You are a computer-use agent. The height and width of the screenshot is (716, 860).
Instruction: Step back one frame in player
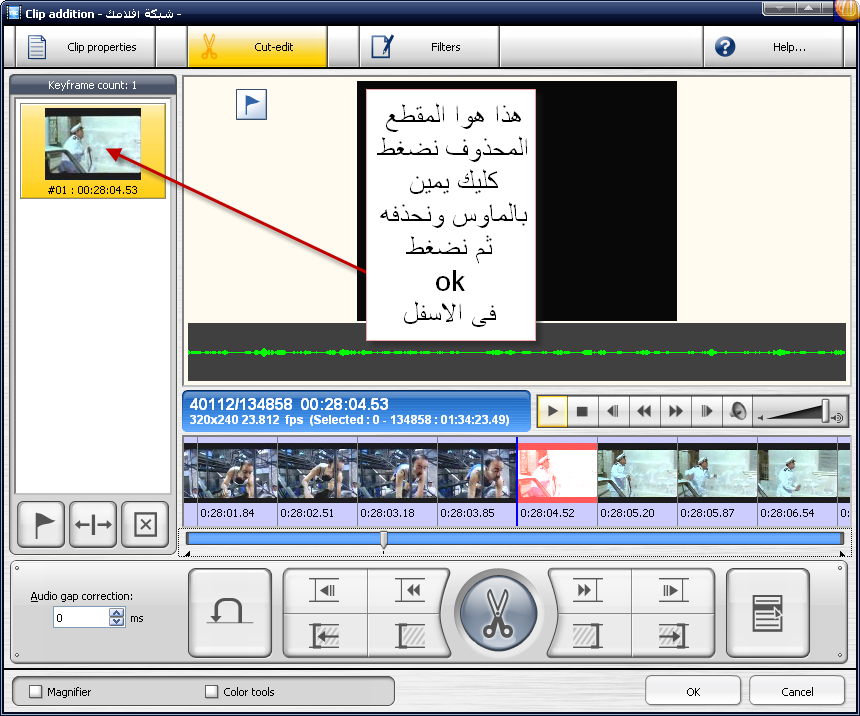(x=613, y=411)
